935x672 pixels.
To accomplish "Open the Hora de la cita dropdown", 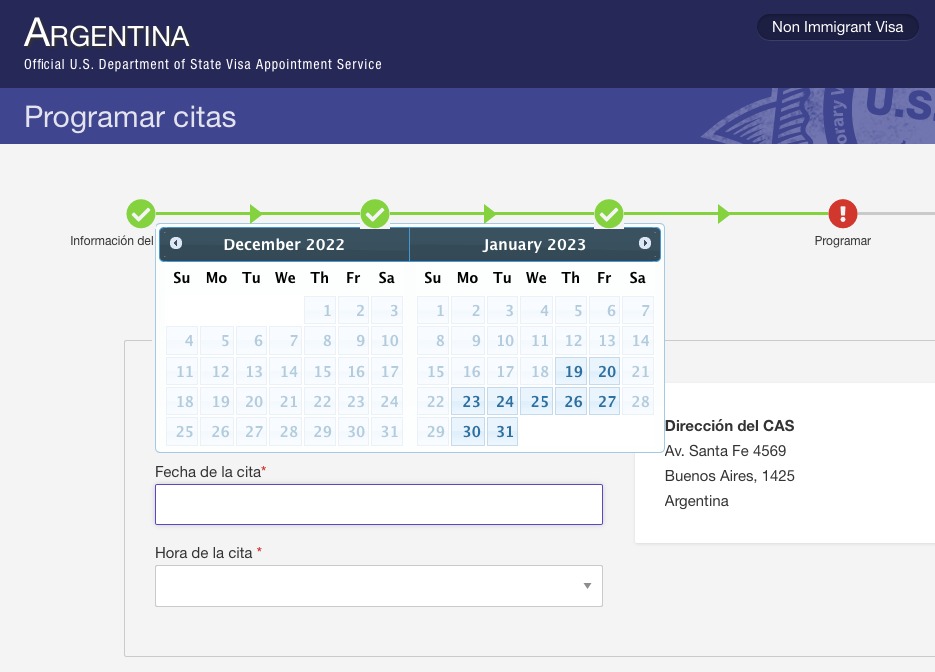I will point(378,586).
